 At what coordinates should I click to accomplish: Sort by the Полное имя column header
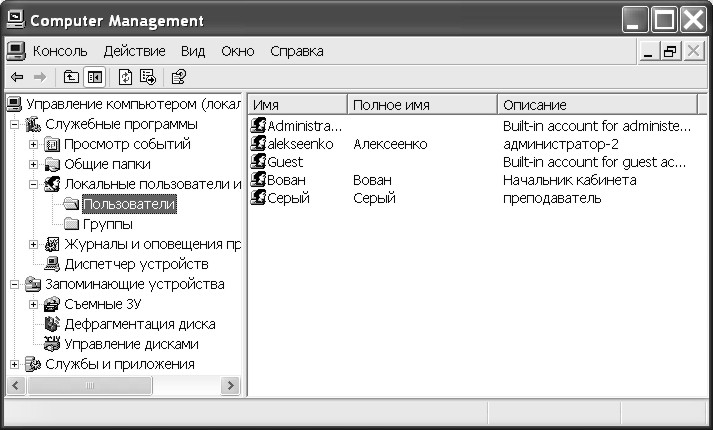(x=422, y=105)
